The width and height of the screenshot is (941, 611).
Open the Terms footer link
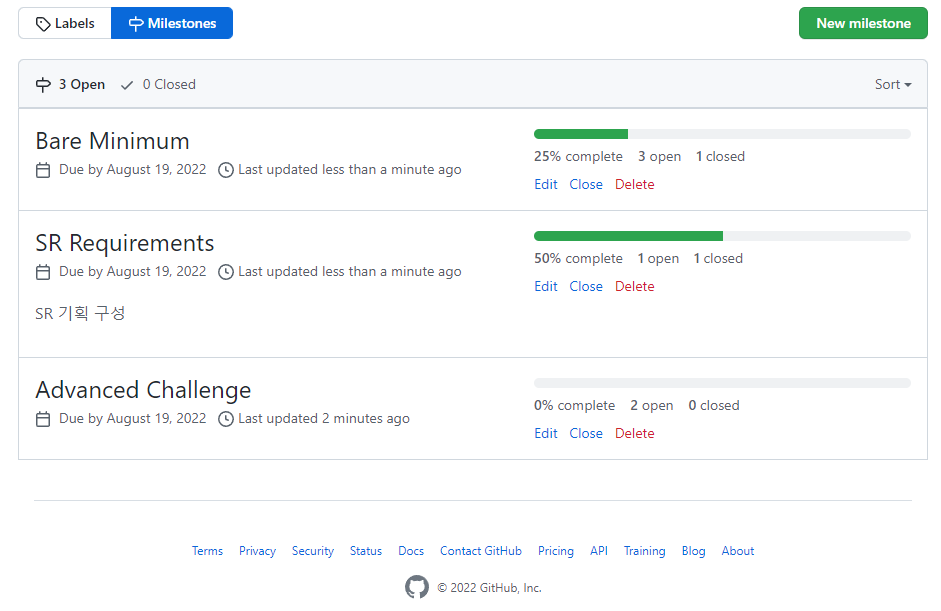click(x=207, y=551)
